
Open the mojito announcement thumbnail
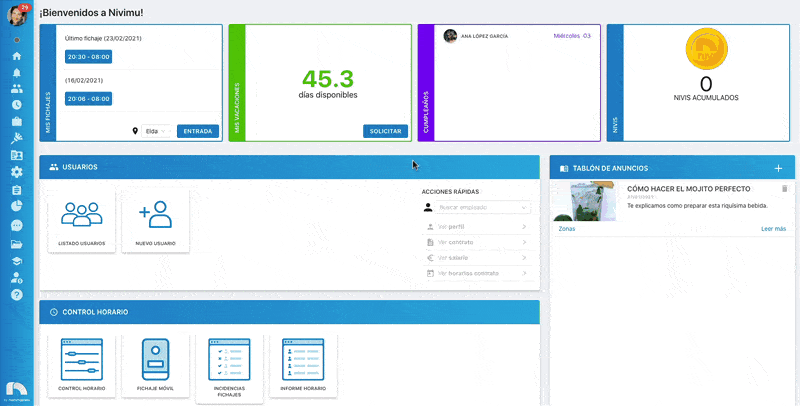[585, 201]
